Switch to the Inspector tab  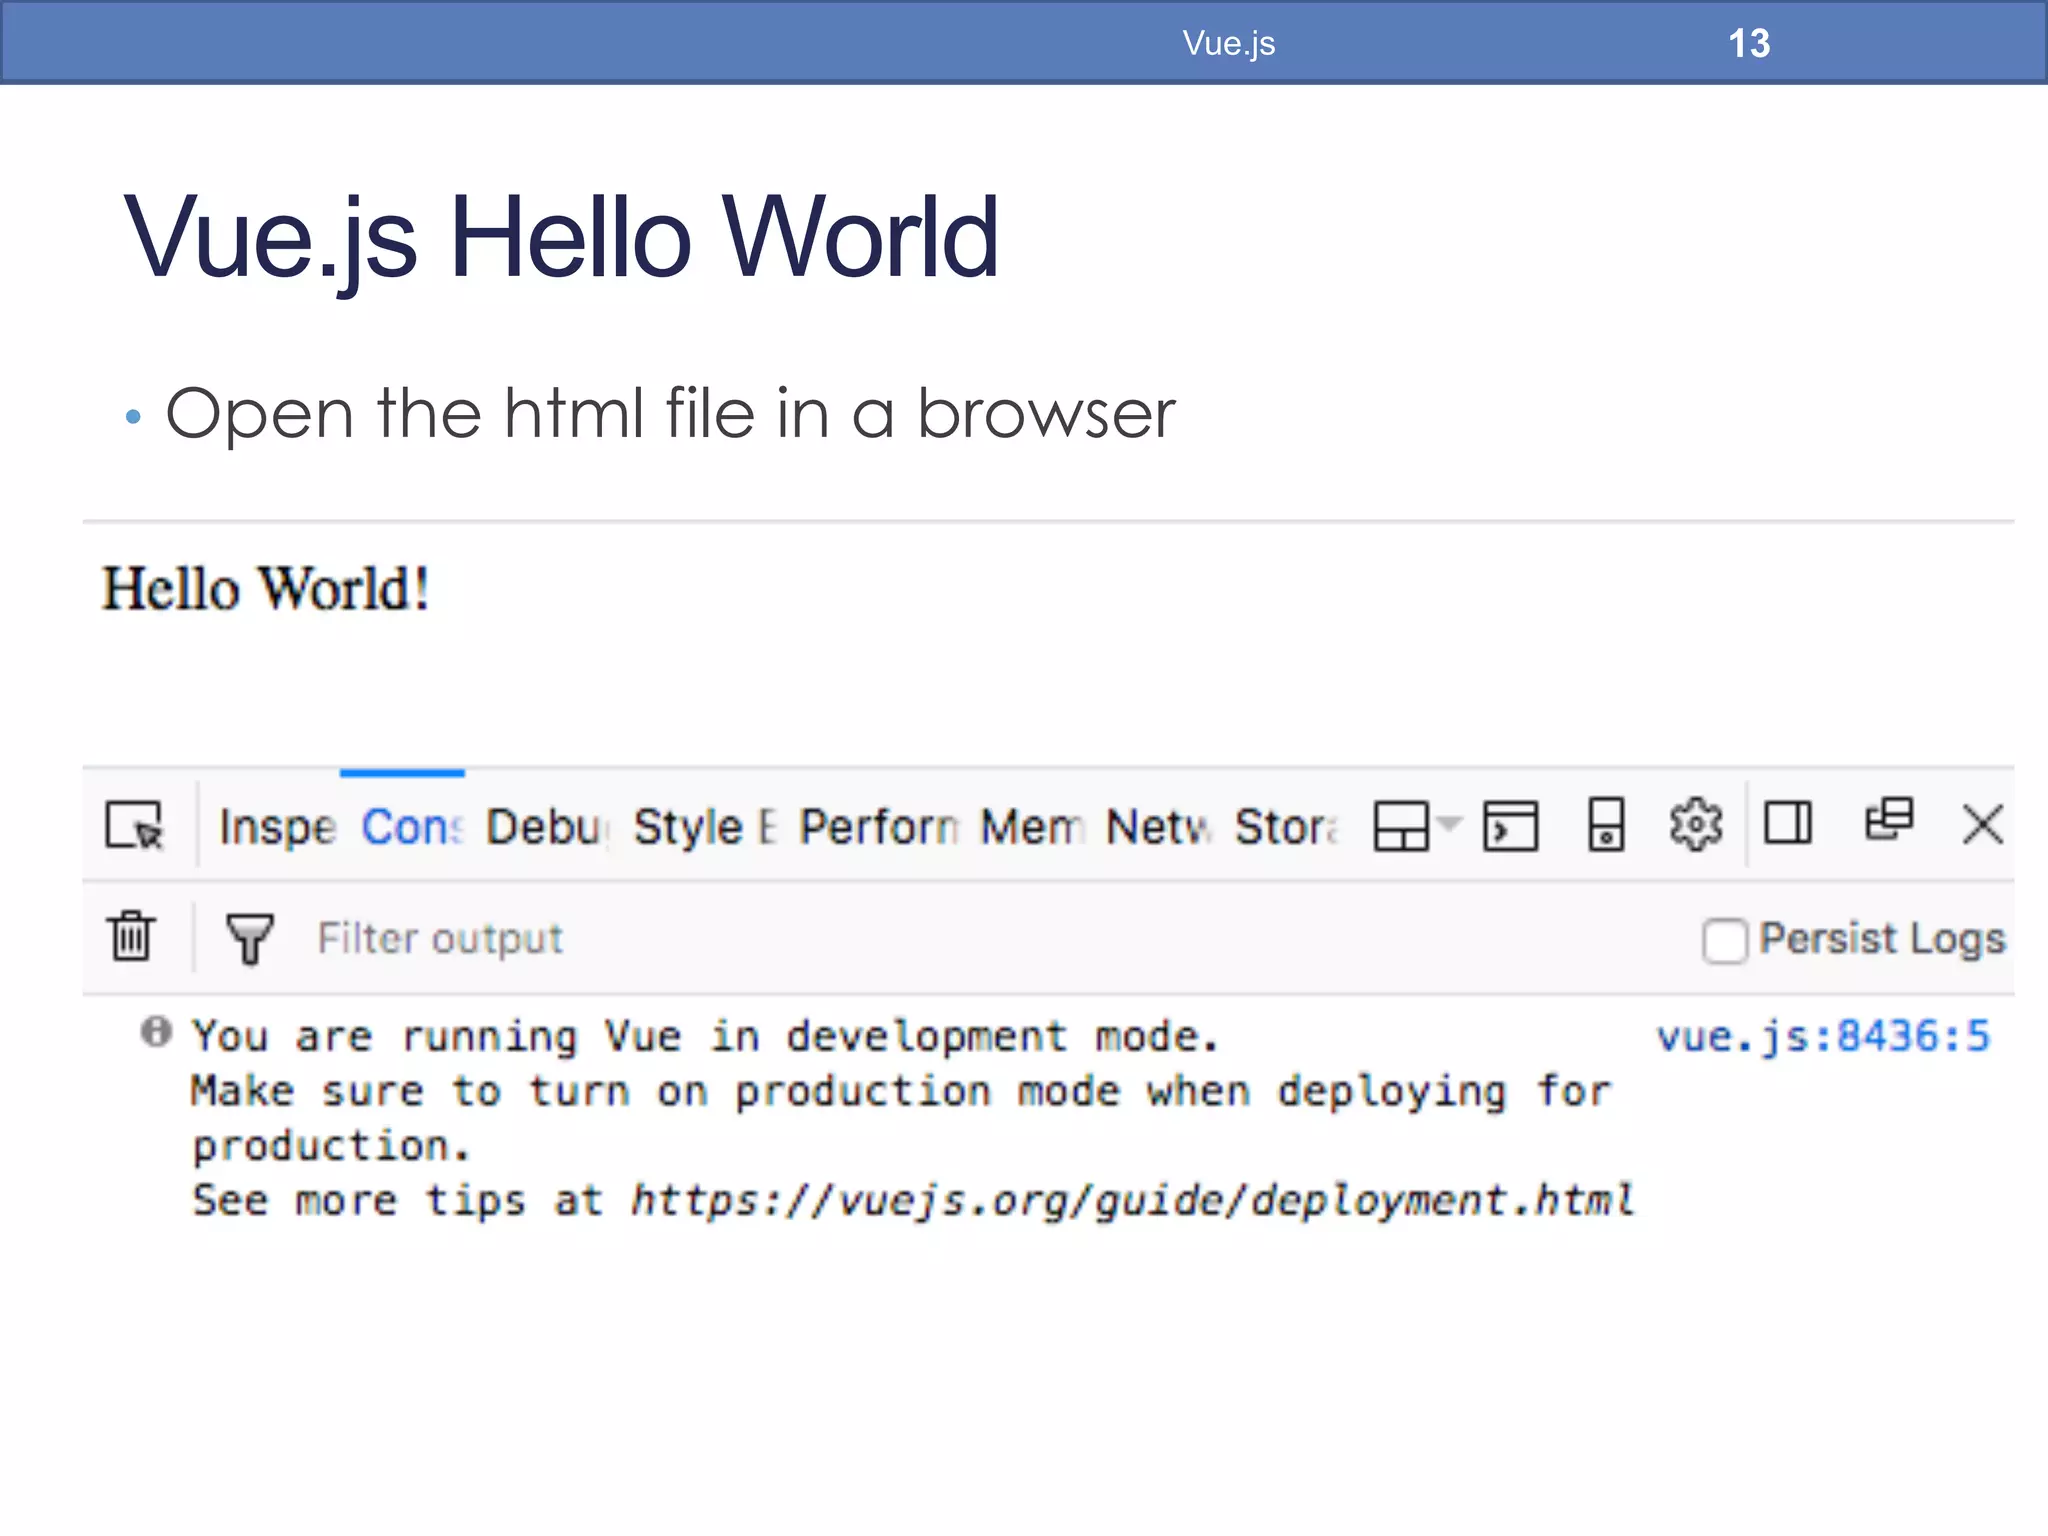(277, 827)
